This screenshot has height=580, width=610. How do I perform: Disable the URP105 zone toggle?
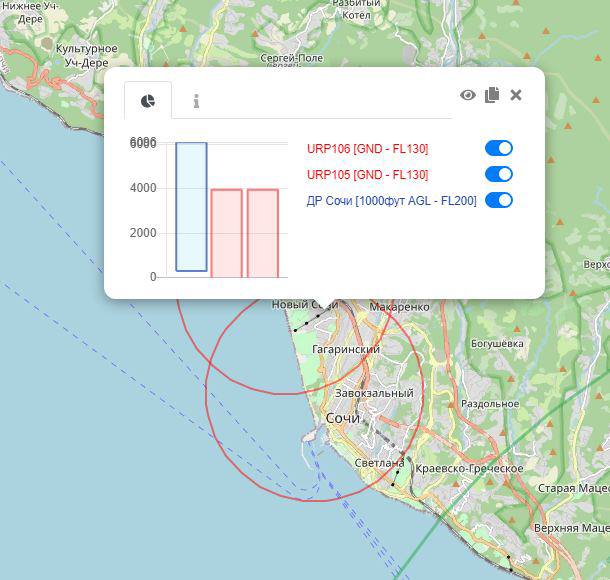[499, 174]
